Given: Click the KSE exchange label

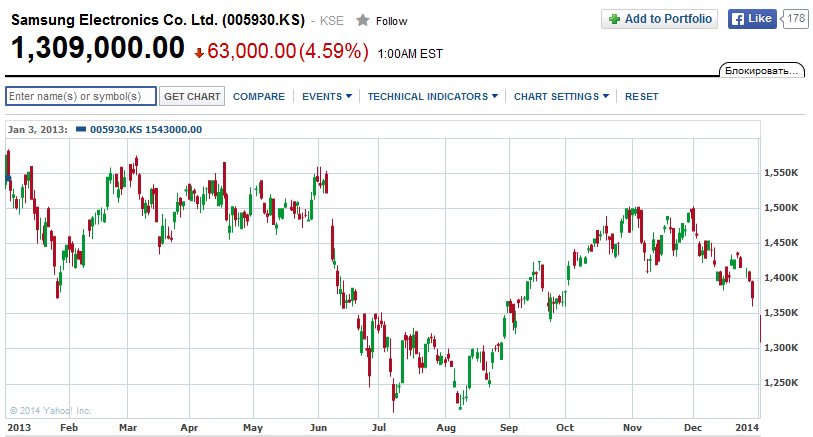Looking at the screenshot, I should coord(332,21).
